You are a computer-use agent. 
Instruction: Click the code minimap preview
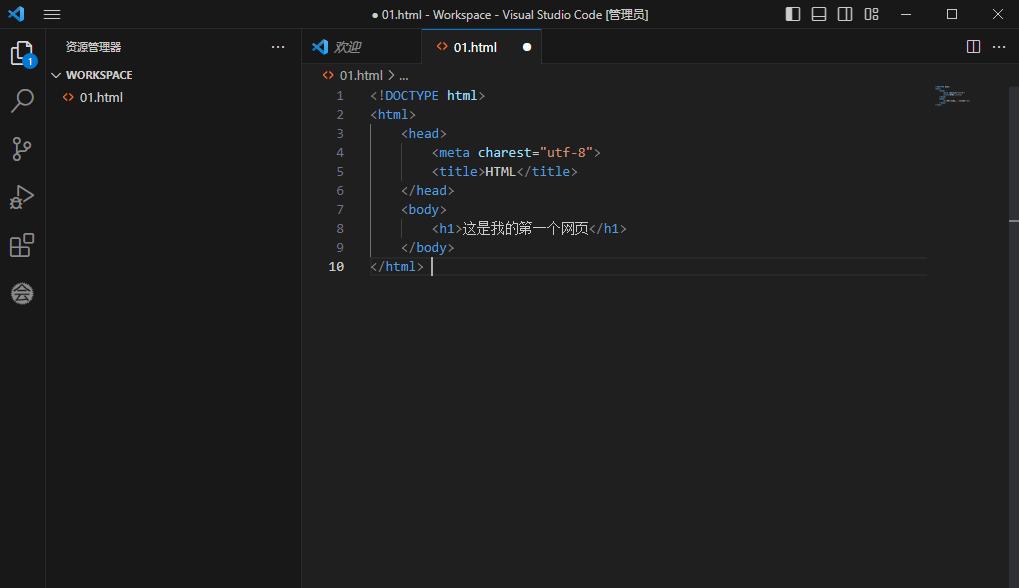948,96
